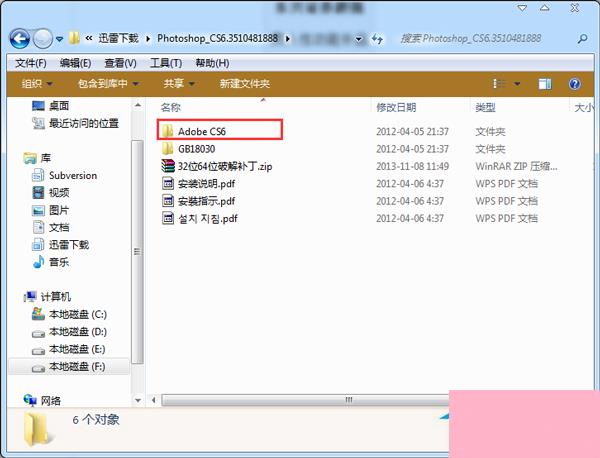Image resolution: width=600 pixels, height=458 pixels.
Task: Open the address bar history dropdown
Action: click(x=359, y=39)
